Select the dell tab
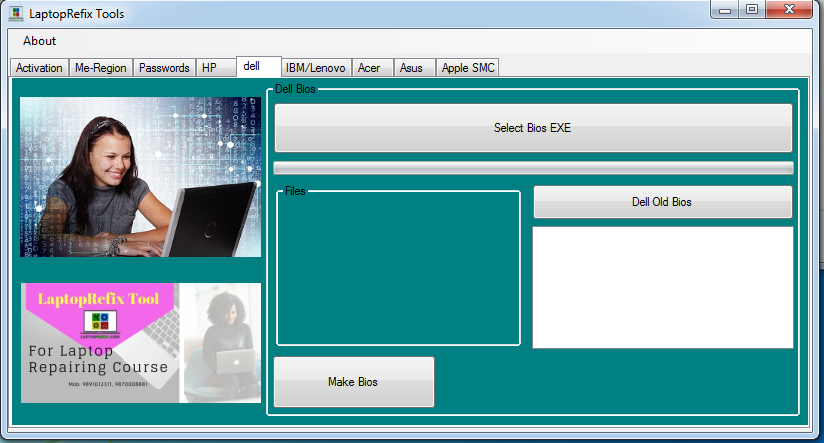 [259, 66]
